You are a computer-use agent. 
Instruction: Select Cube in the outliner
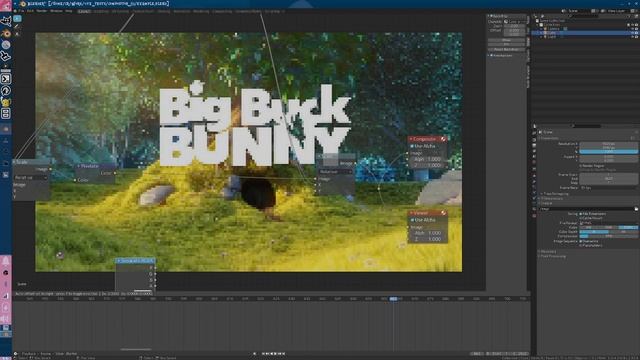pos(552,33)
